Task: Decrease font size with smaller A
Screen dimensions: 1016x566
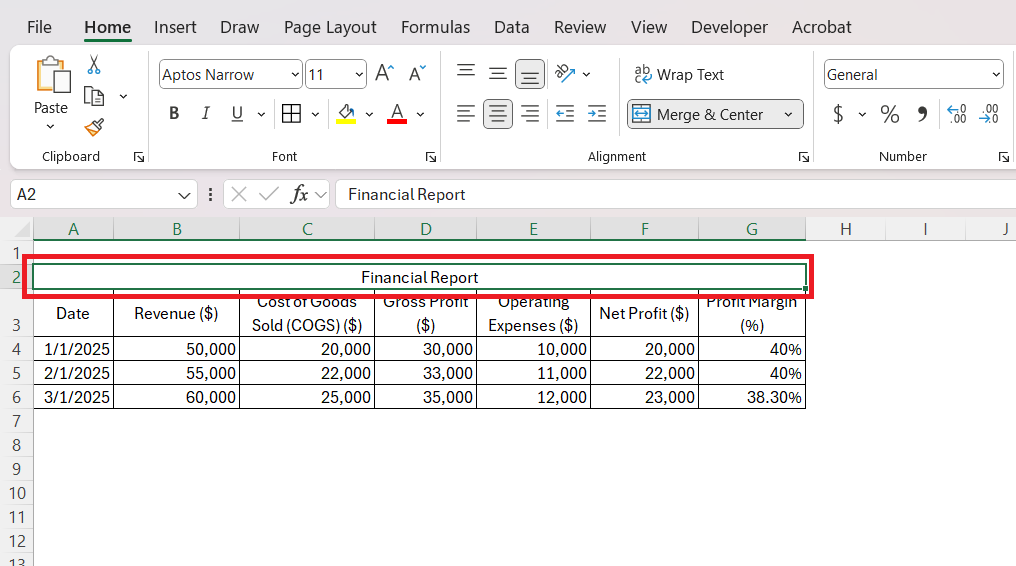Action: pos(417,74)
